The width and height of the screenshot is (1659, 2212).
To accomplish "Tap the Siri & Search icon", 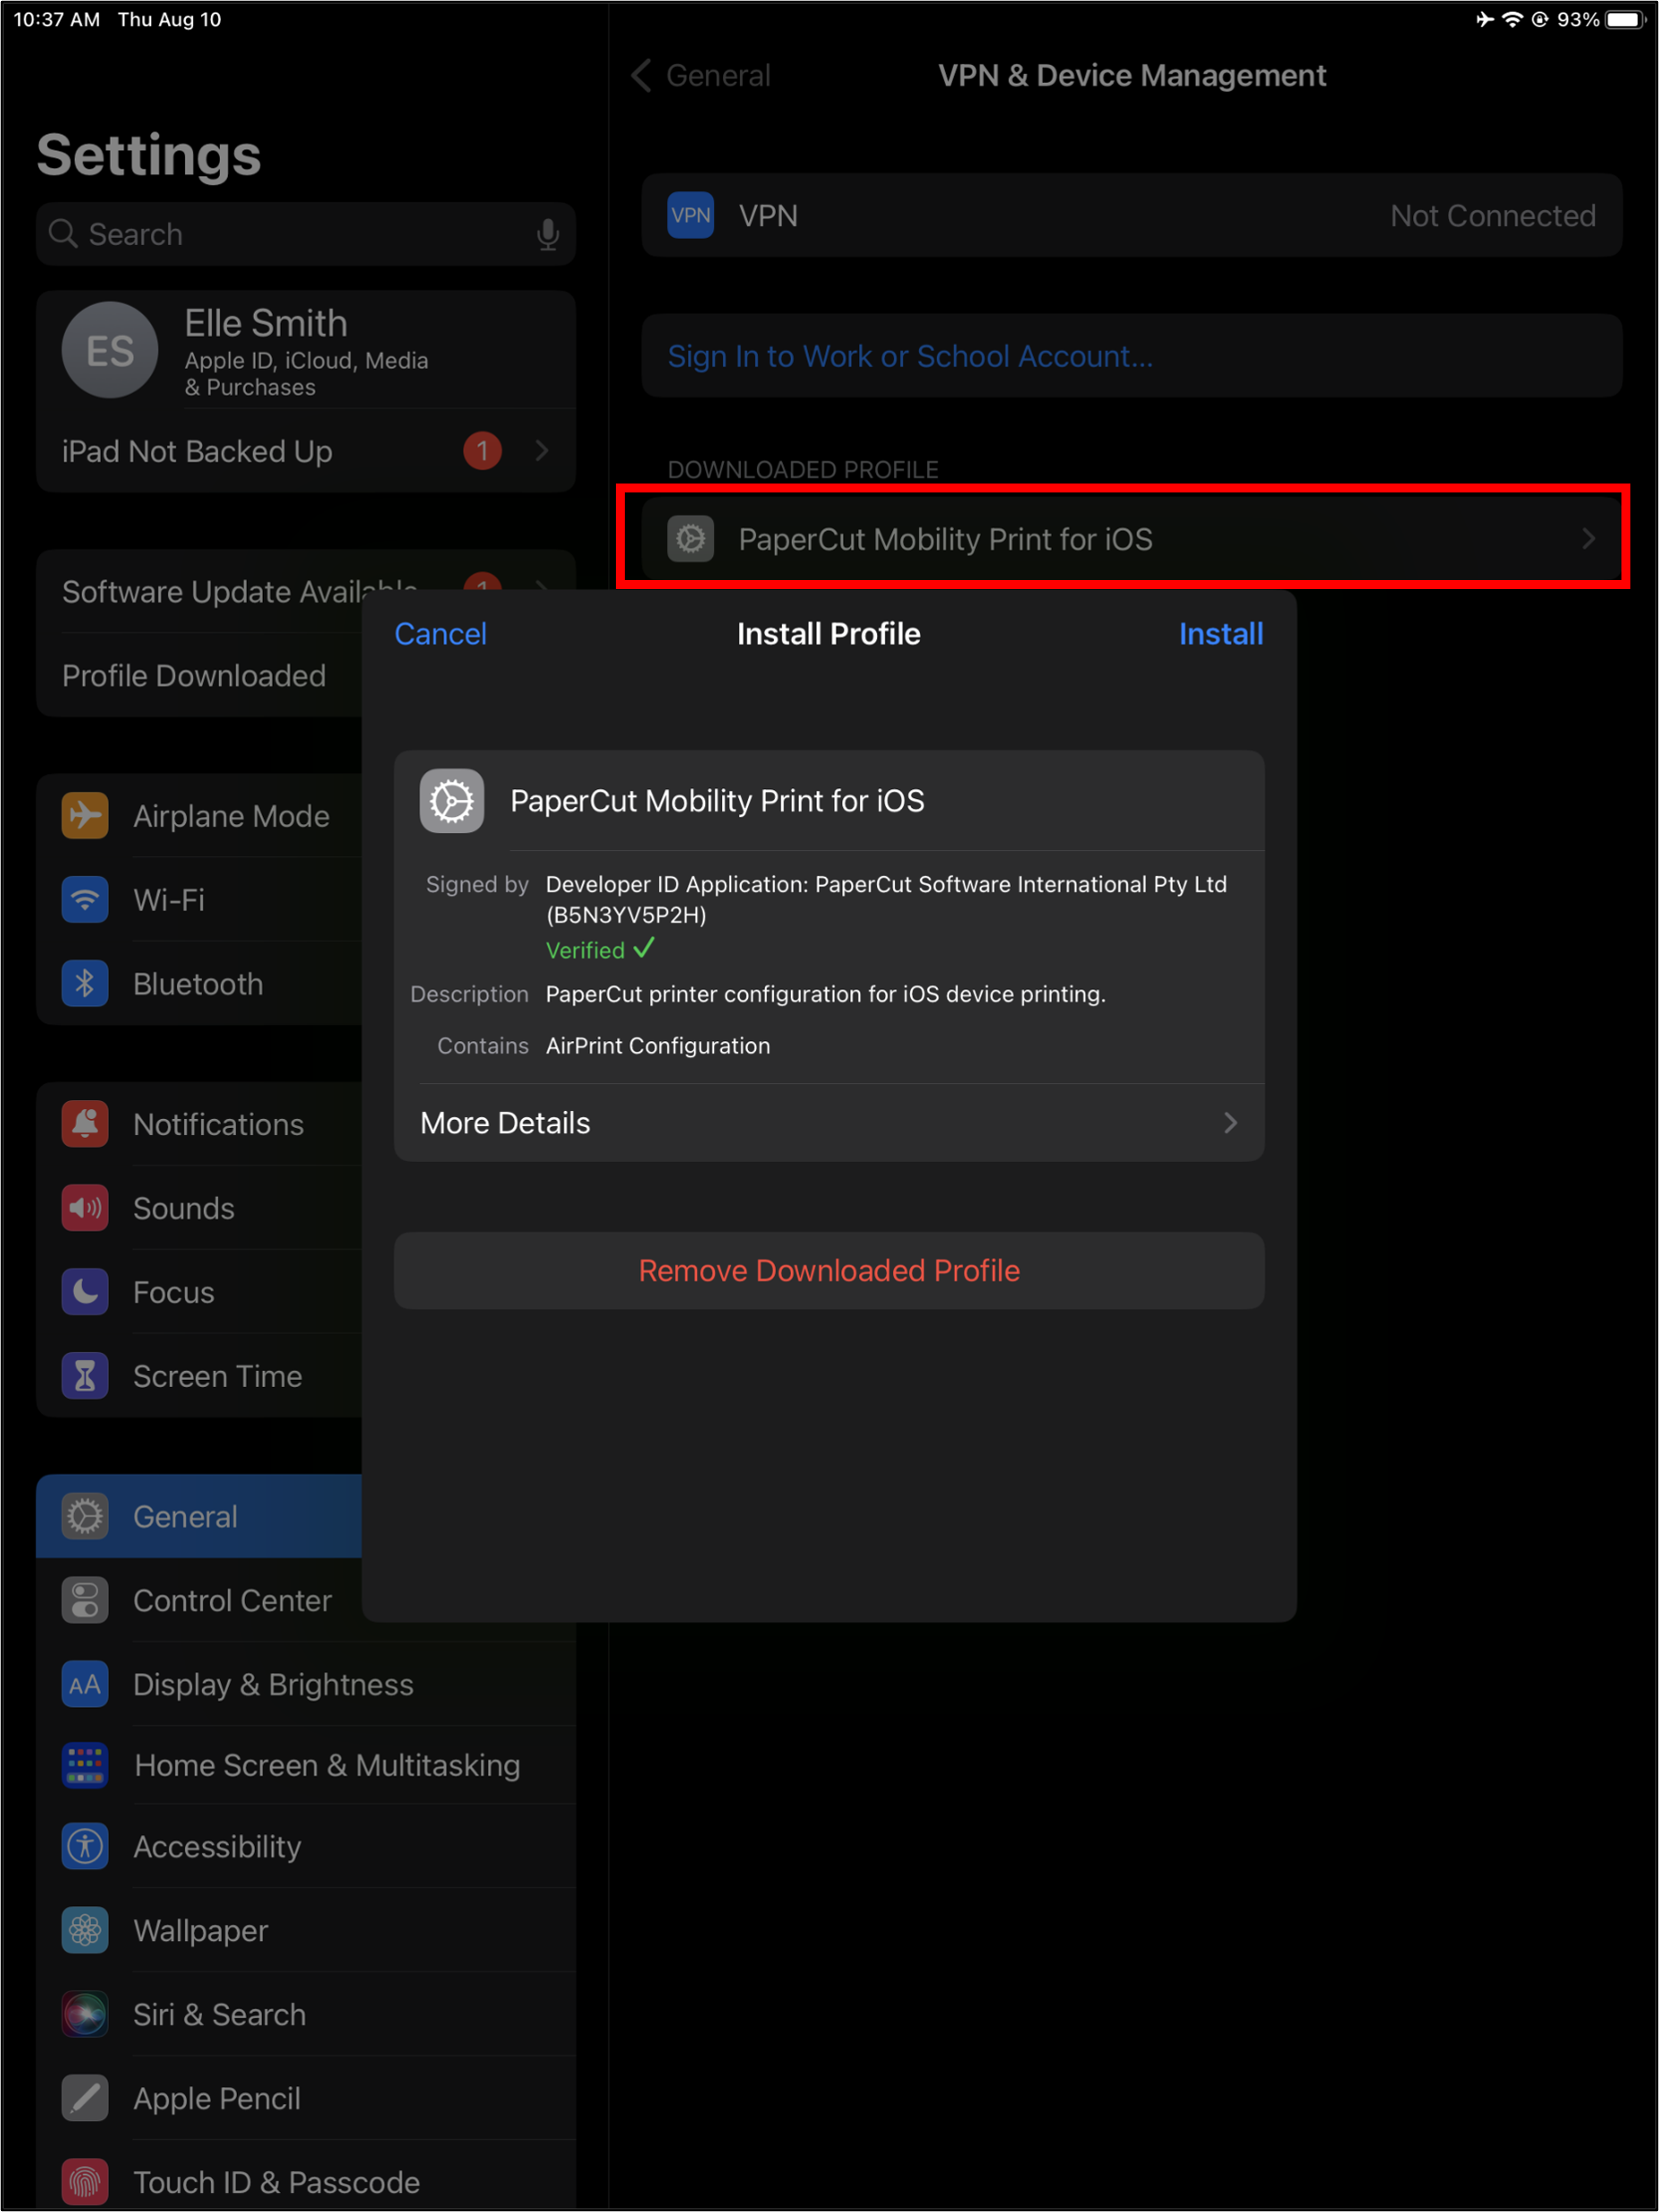I will [85, 2014].
